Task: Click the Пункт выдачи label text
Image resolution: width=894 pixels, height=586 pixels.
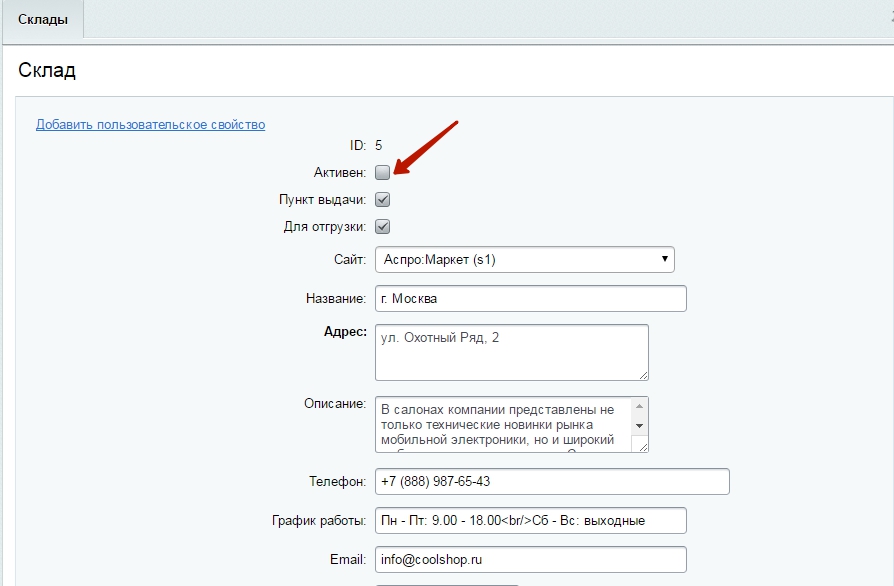Action: tap(322, 200)
